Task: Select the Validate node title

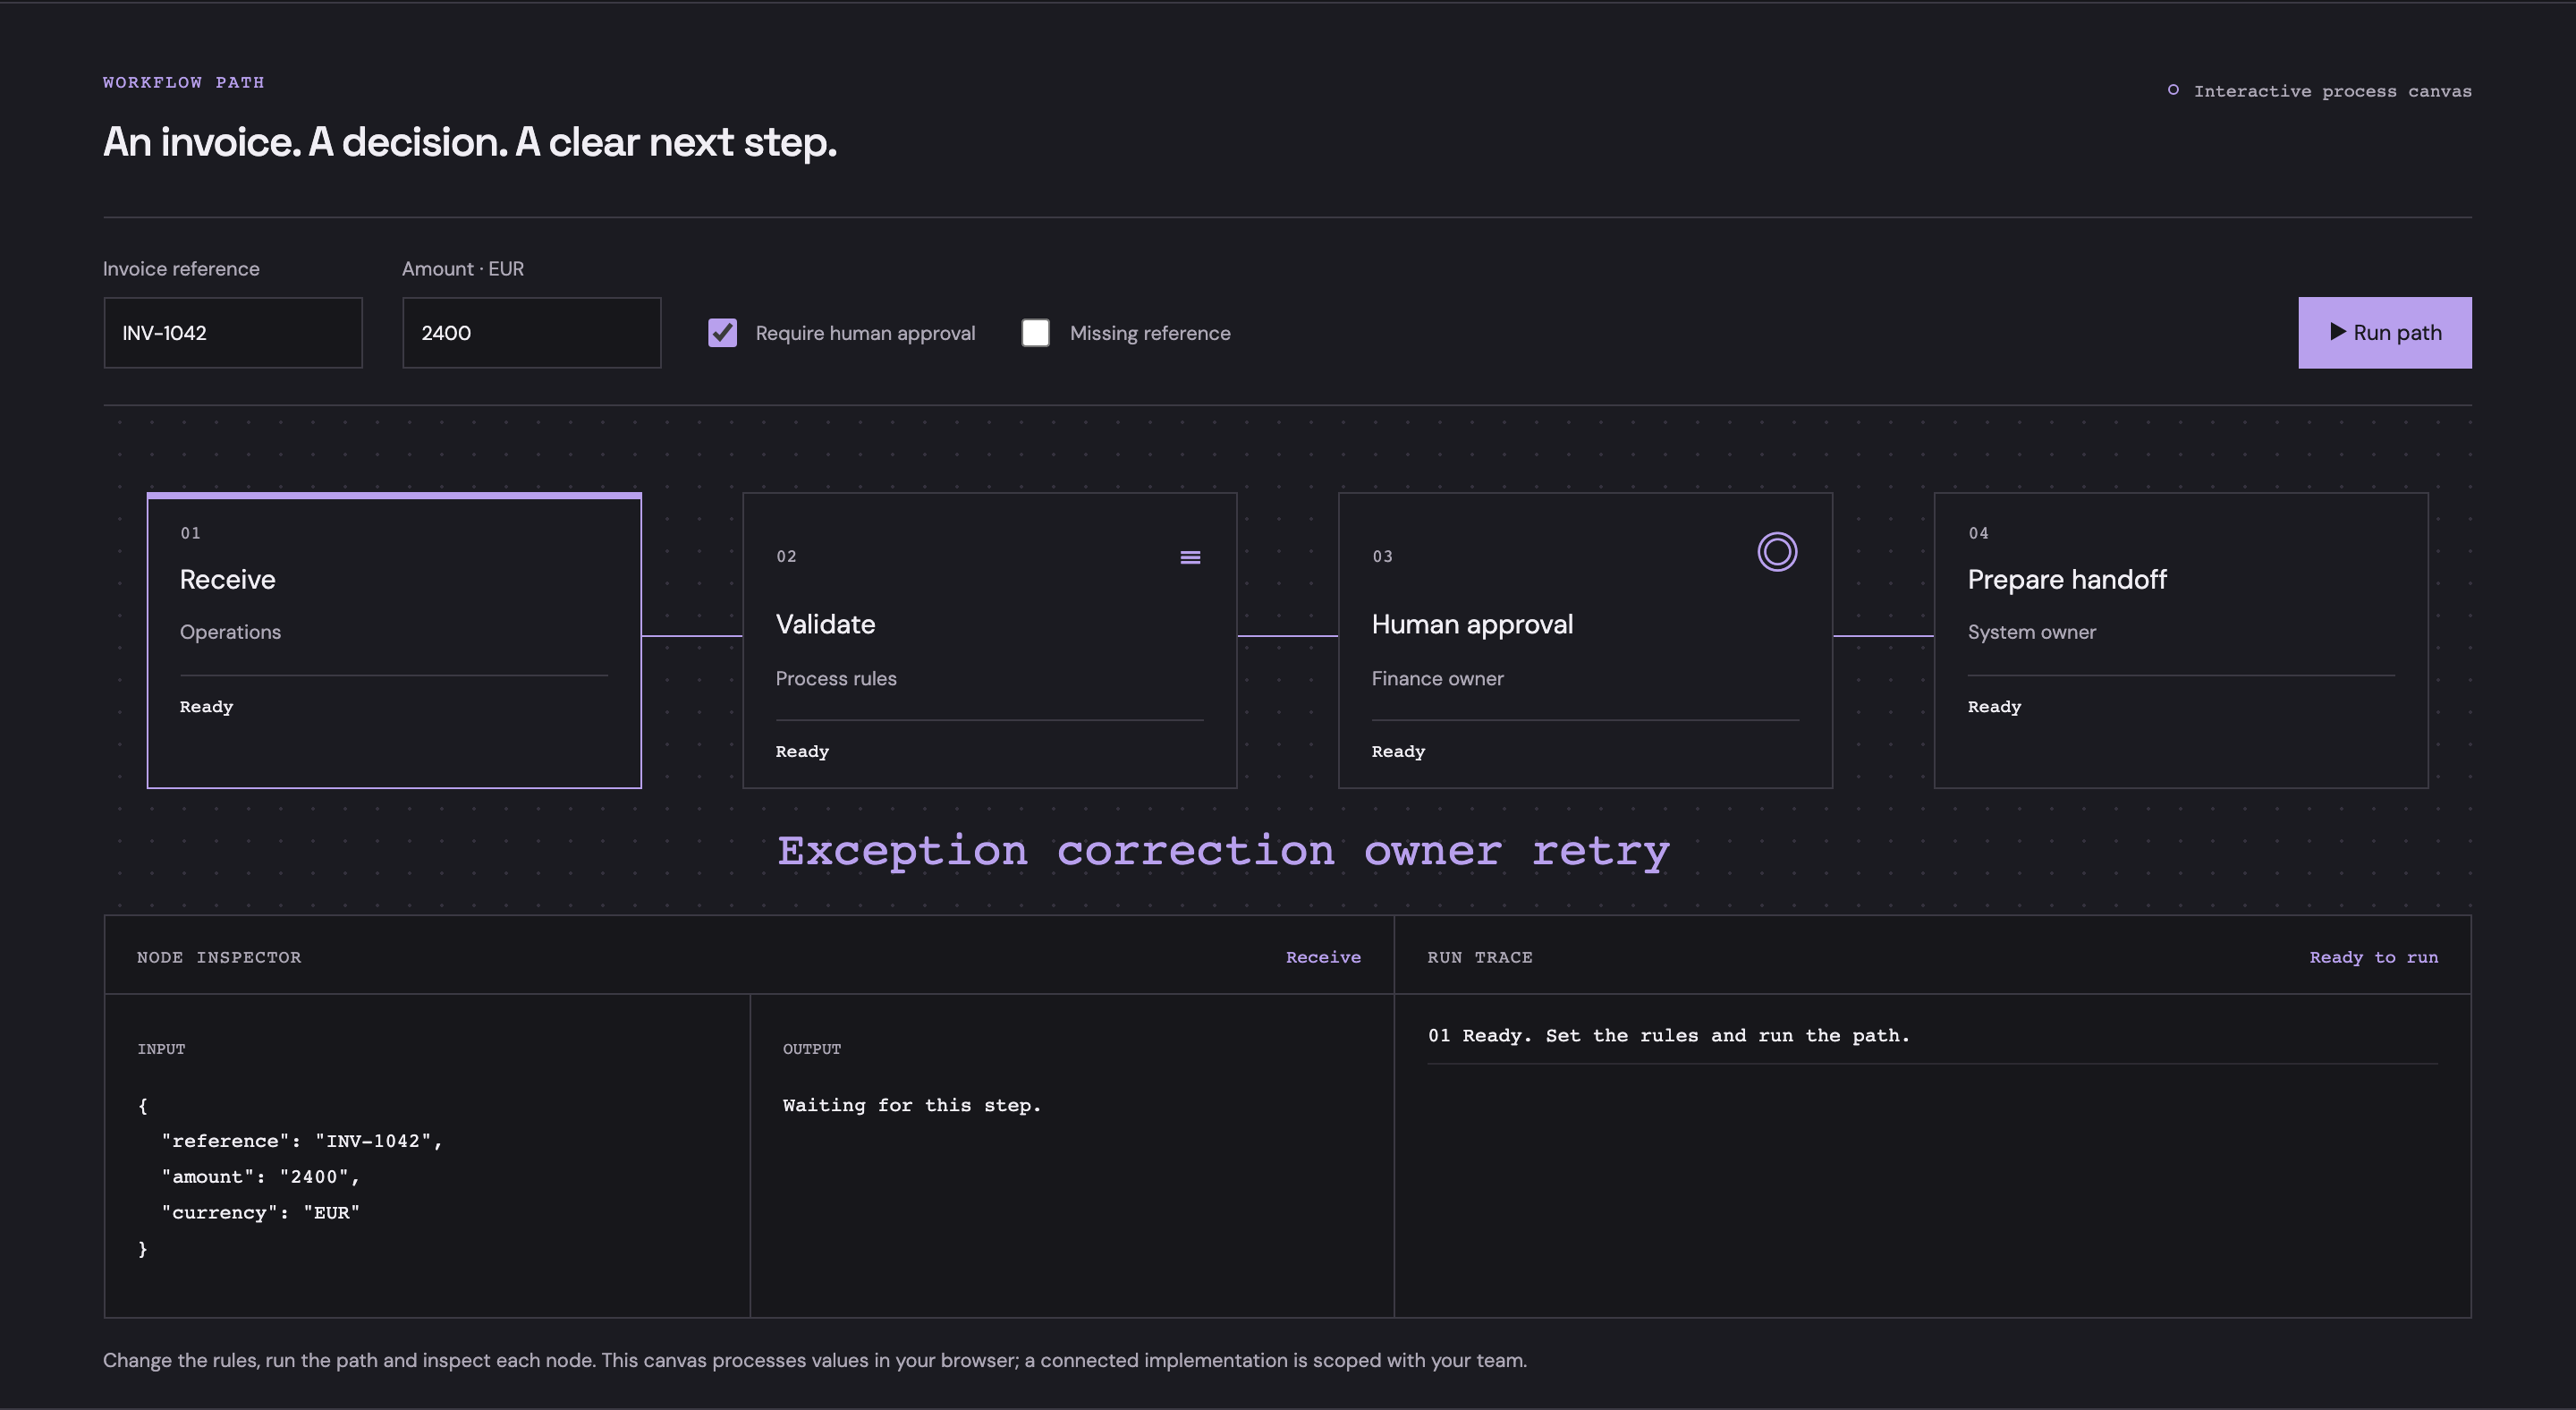Action: (825, 624)
